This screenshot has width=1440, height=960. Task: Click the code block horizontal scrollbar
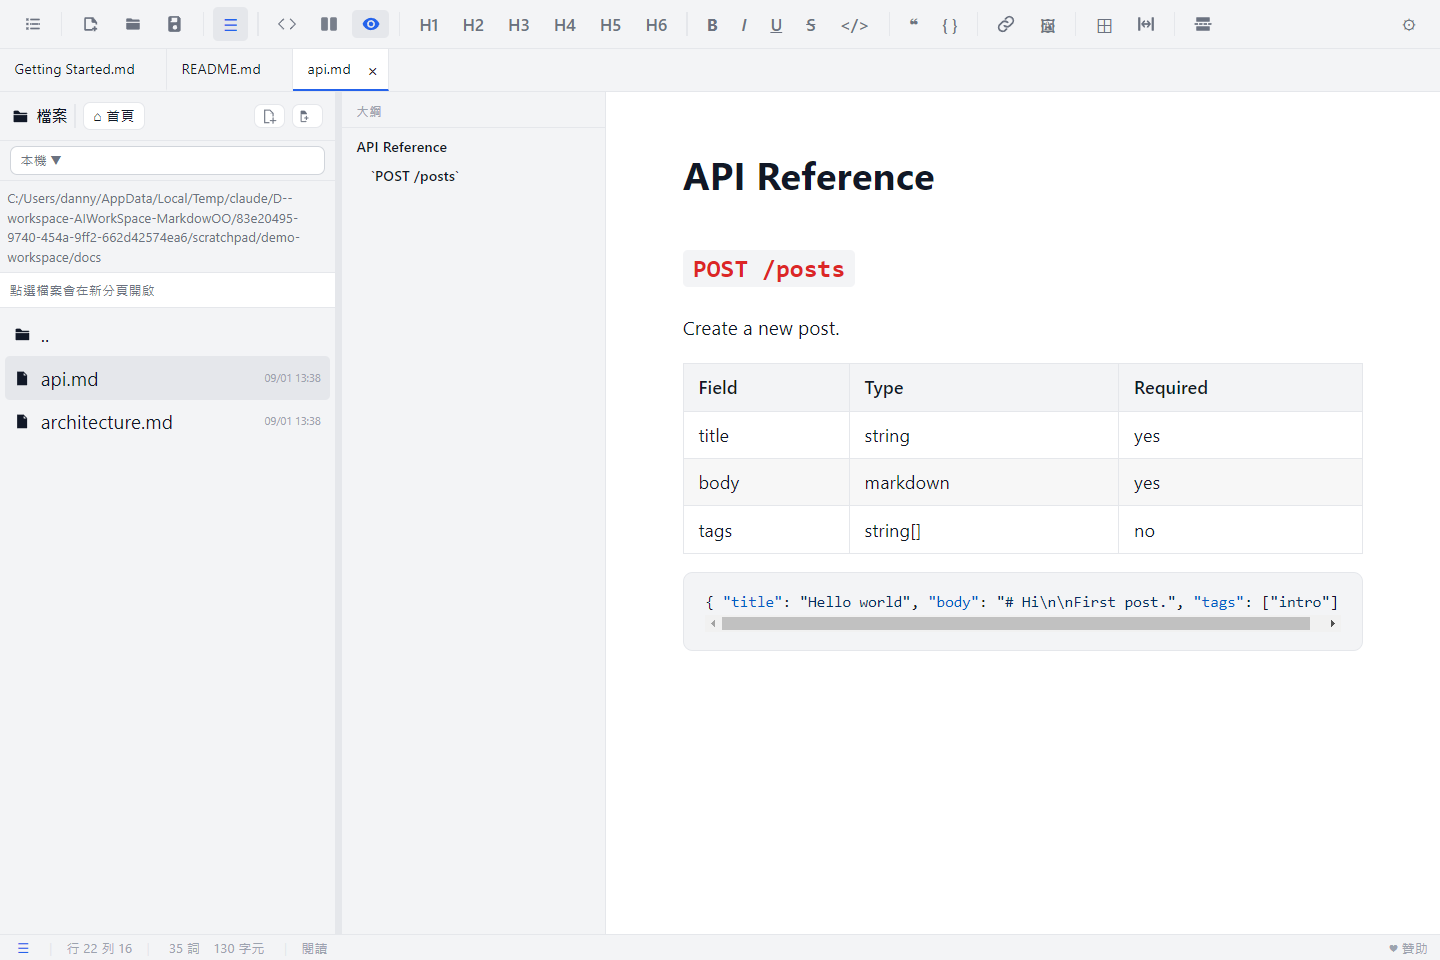(1016, 624)
